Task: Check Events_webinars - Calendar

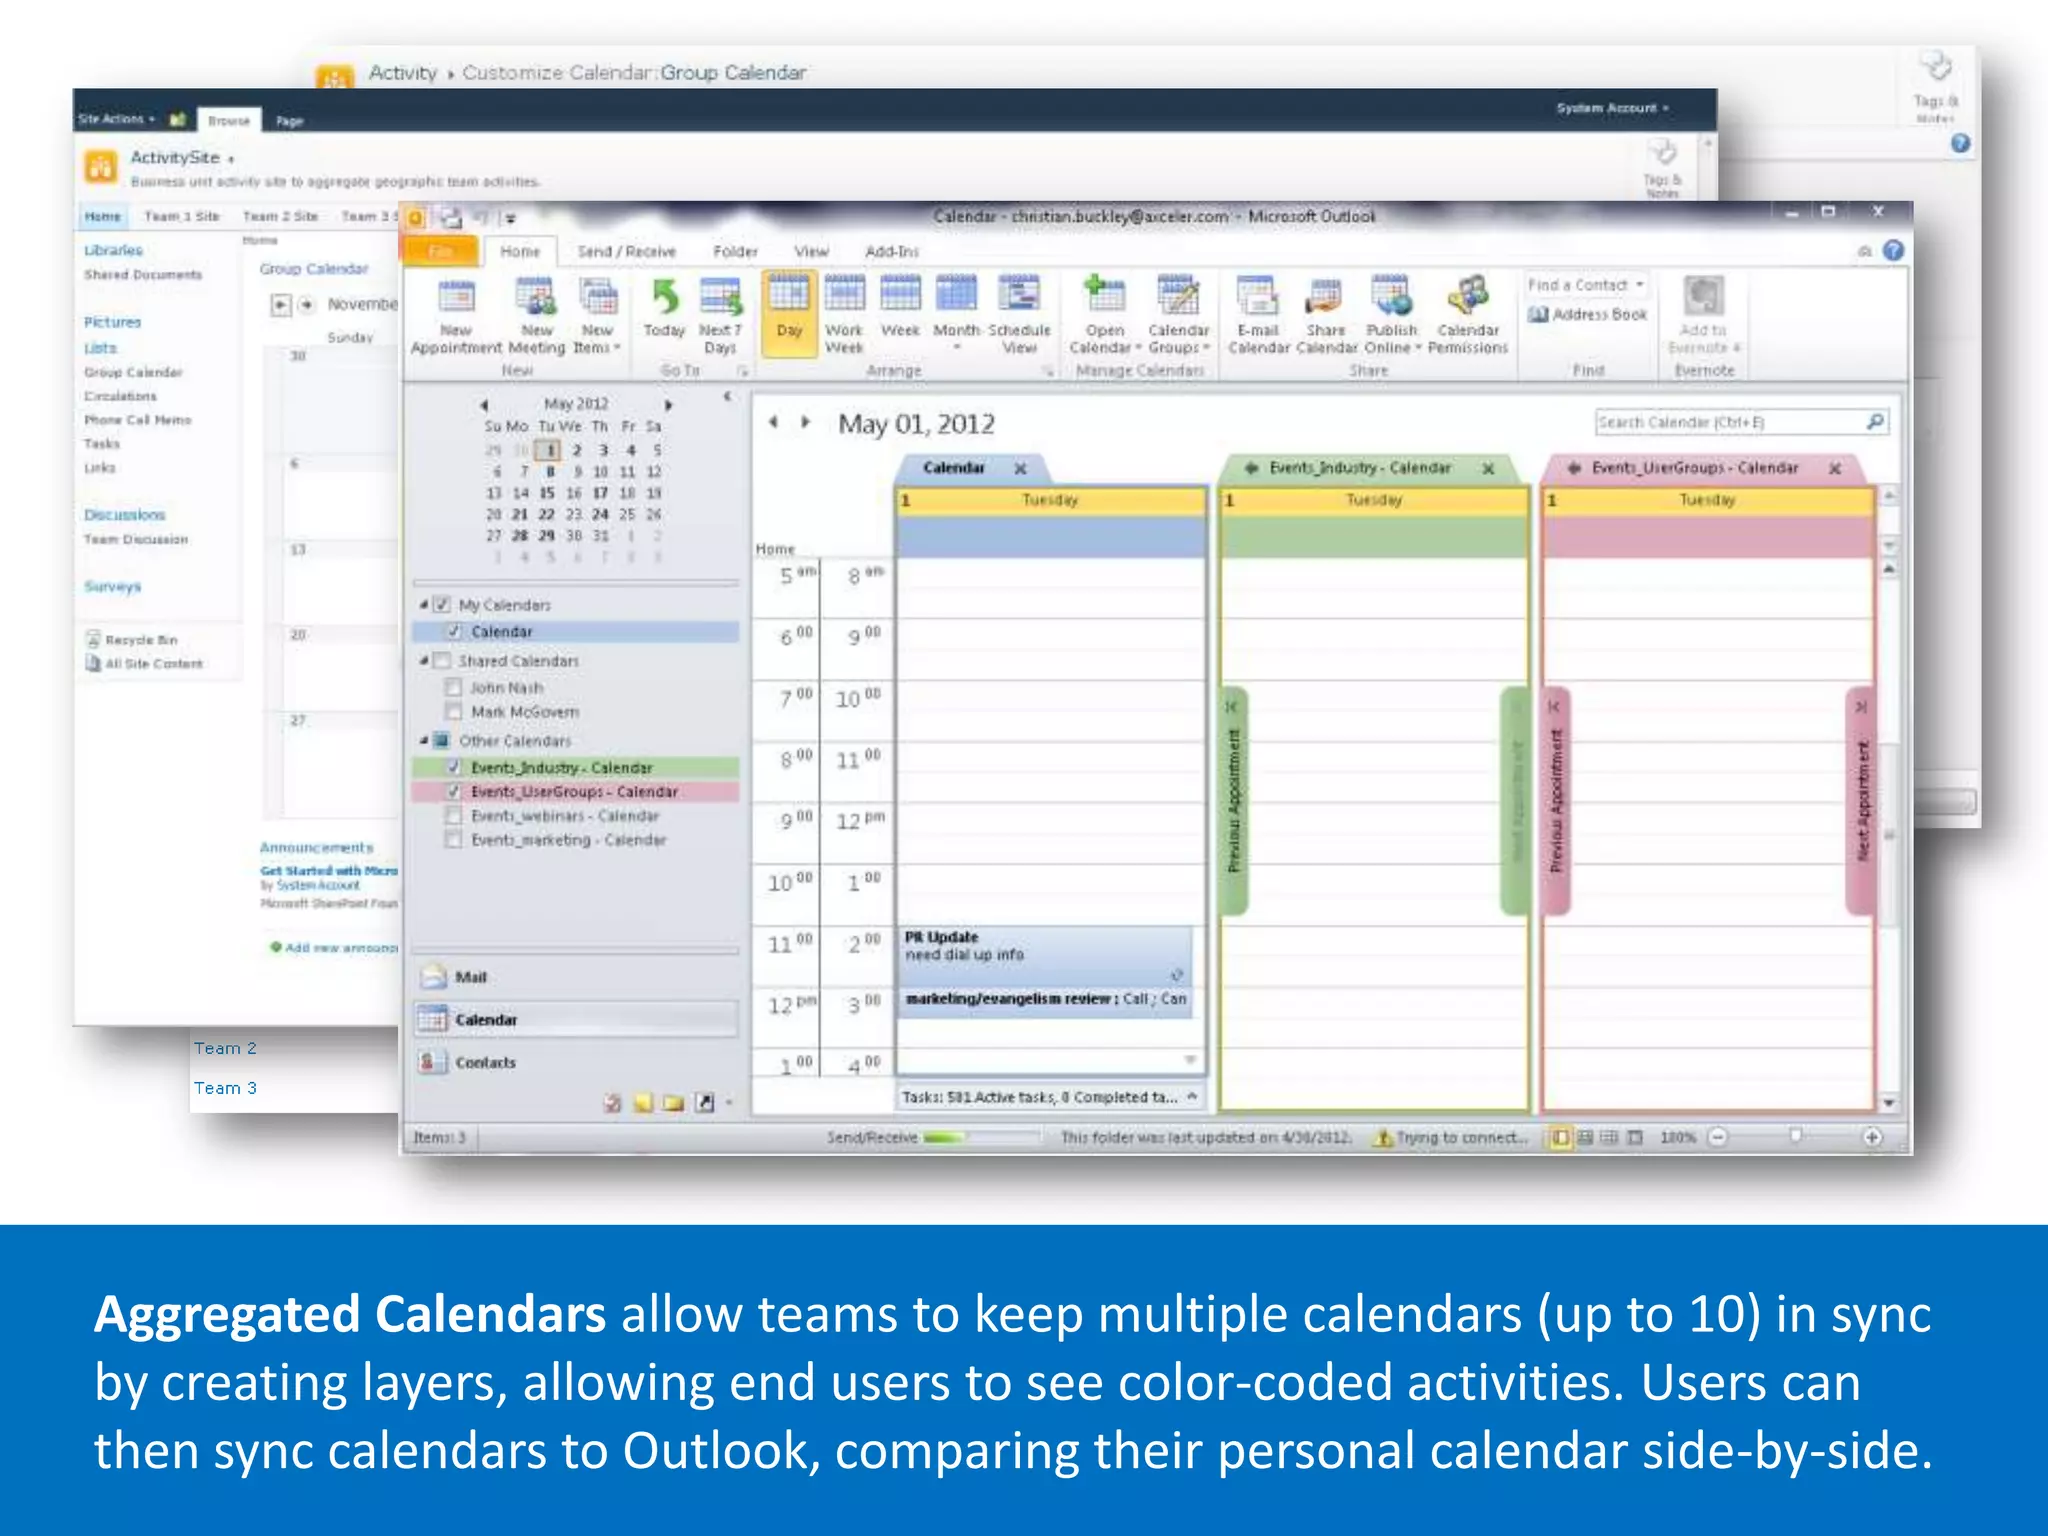Action: point(453,816)
